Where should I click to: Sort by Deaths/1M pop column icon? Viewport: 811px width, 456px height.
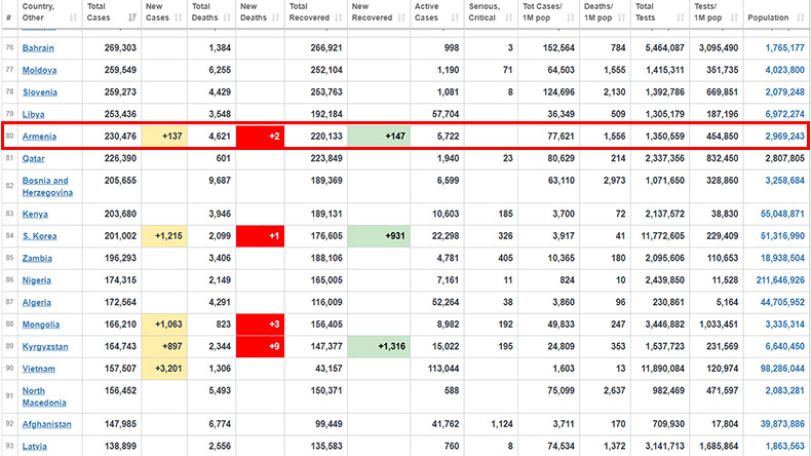[x=622, y=18]
